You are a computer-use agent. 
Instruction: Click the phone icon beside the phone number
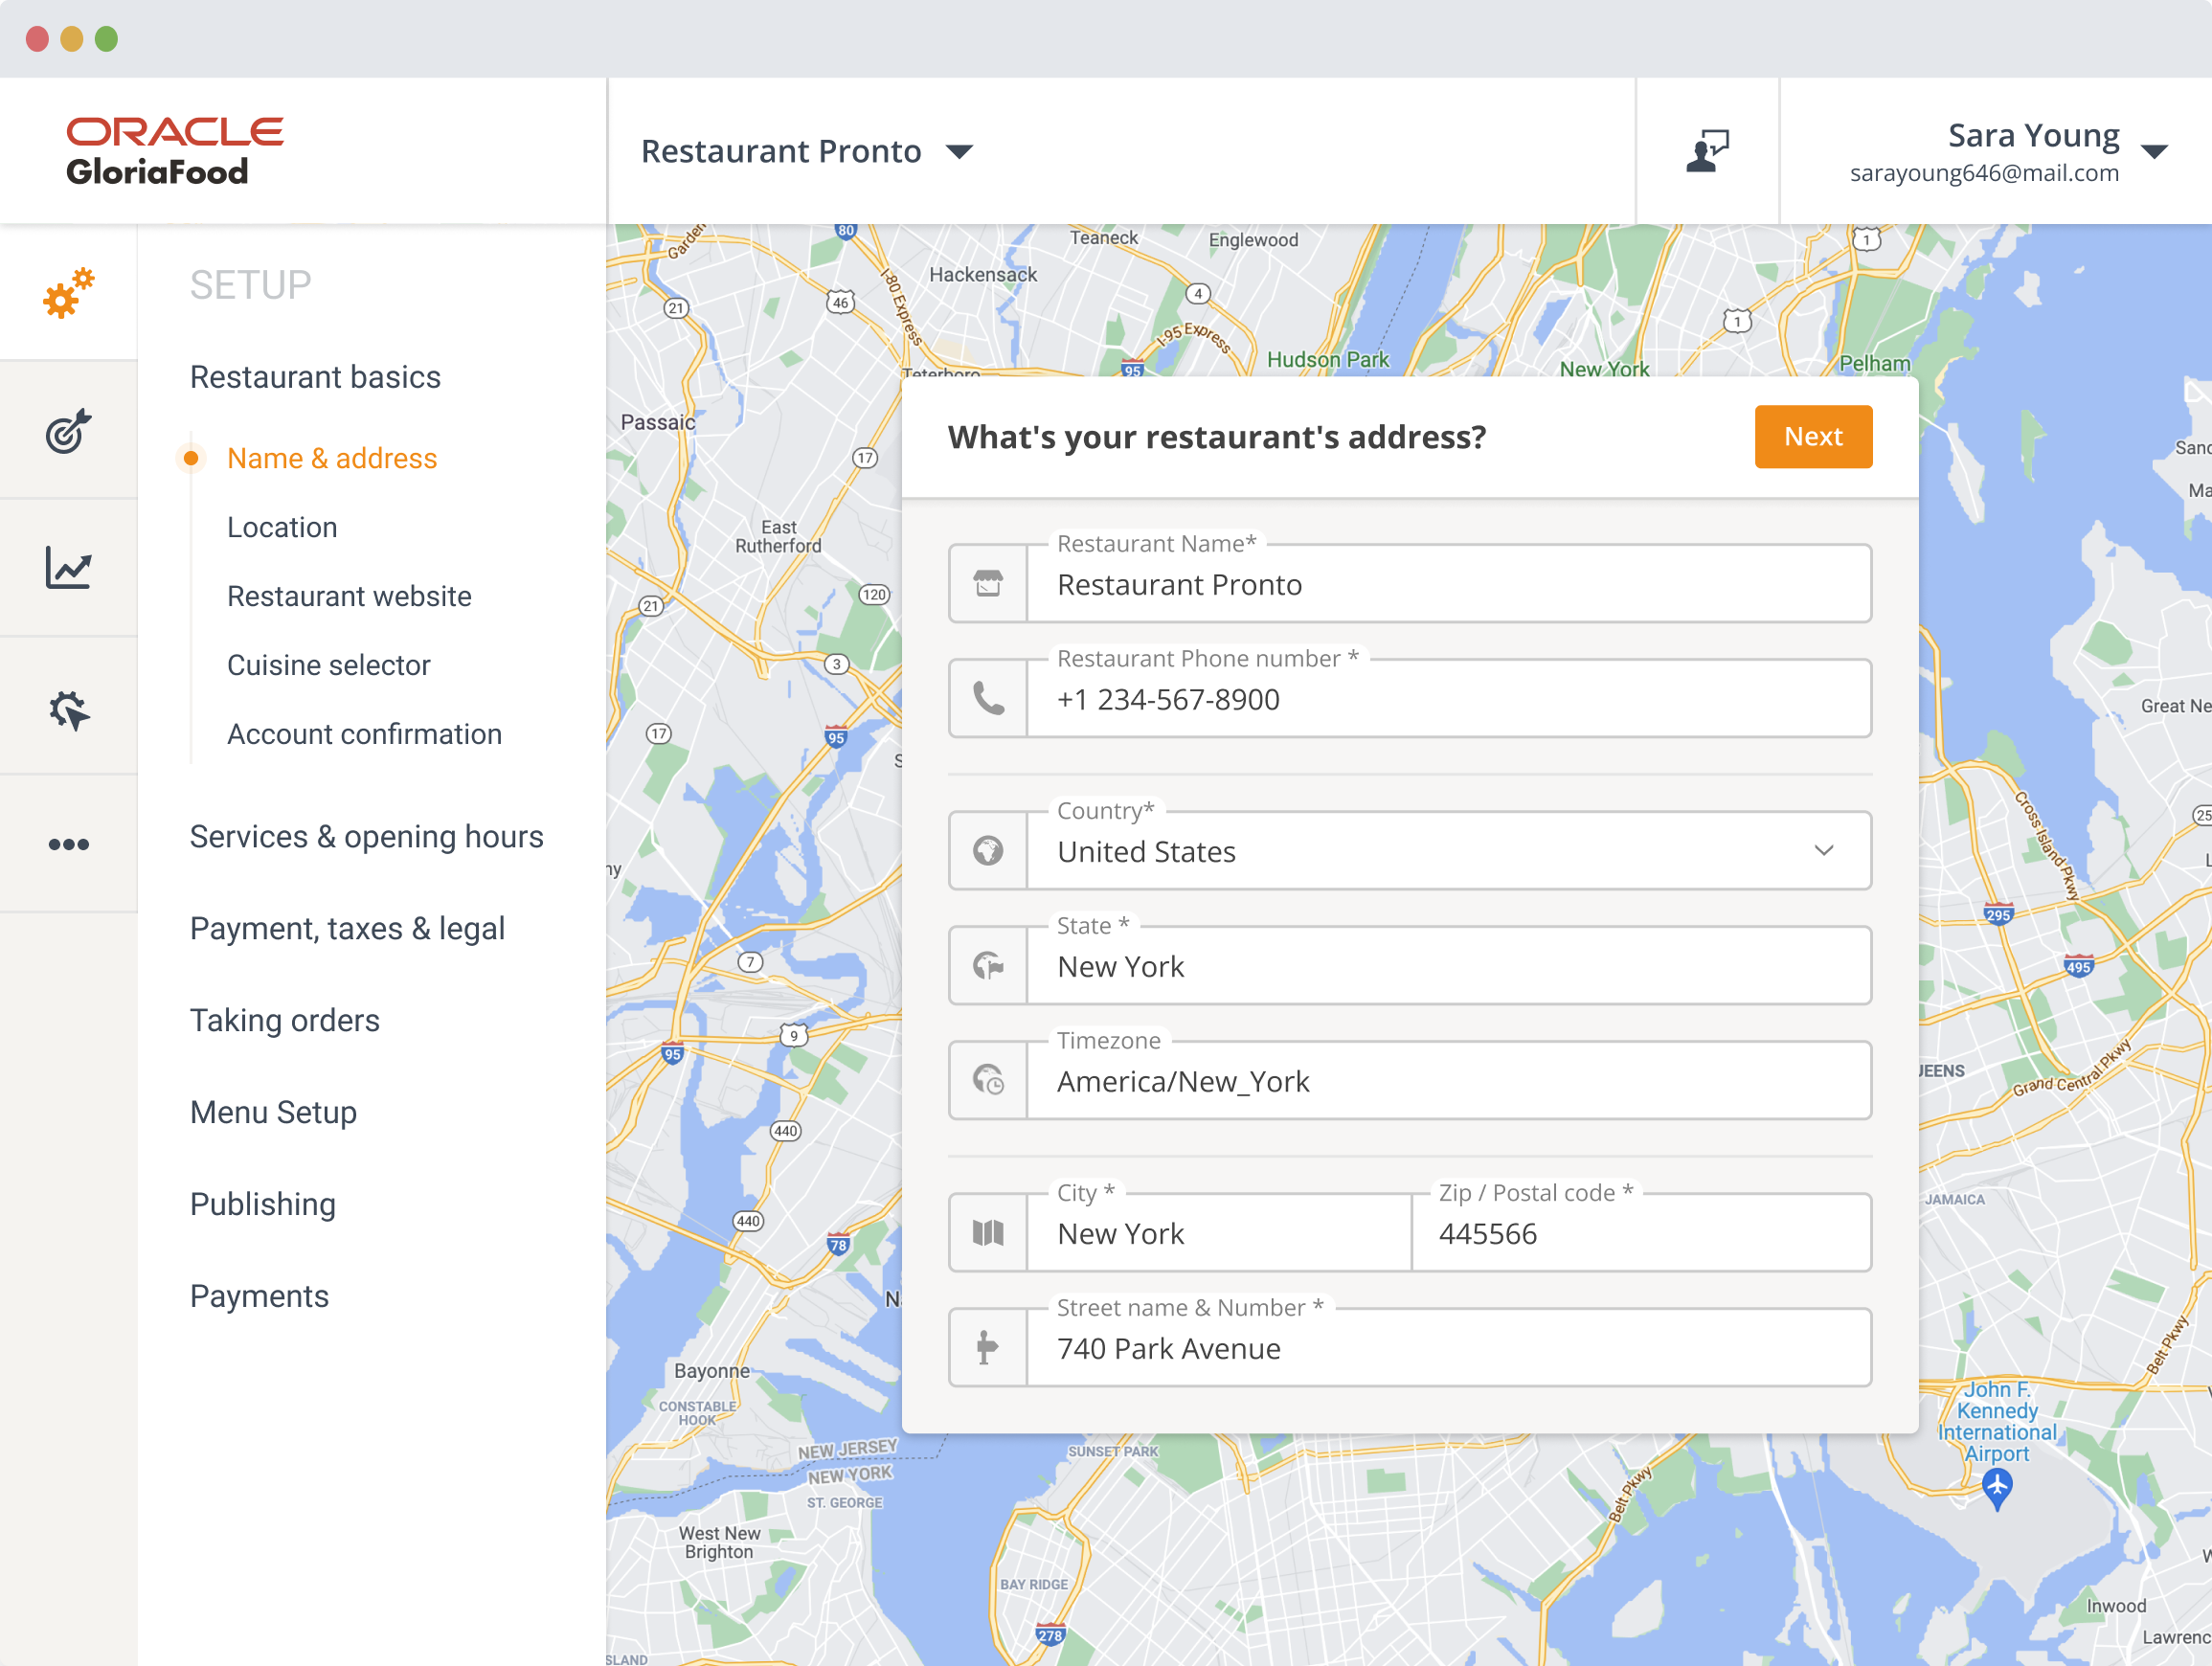click(988, 698)
